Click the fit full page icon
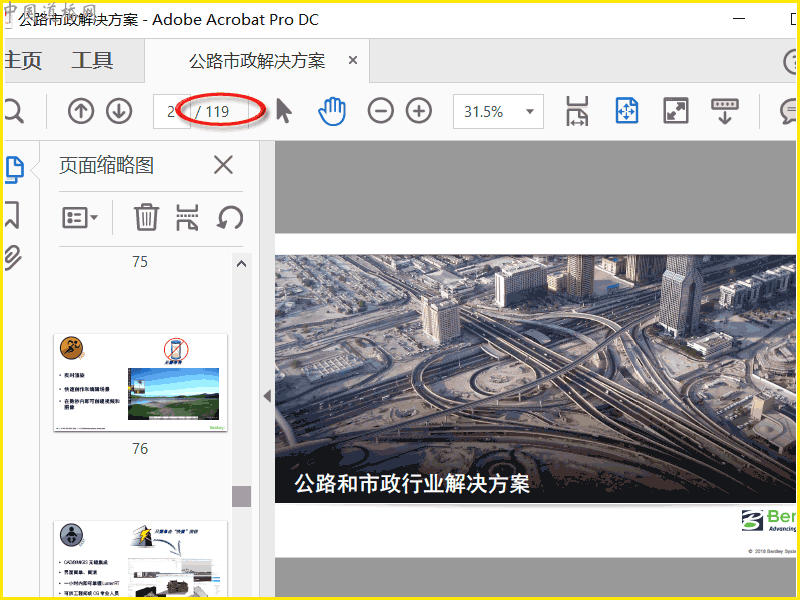800x600 pixels. [627, 111]
